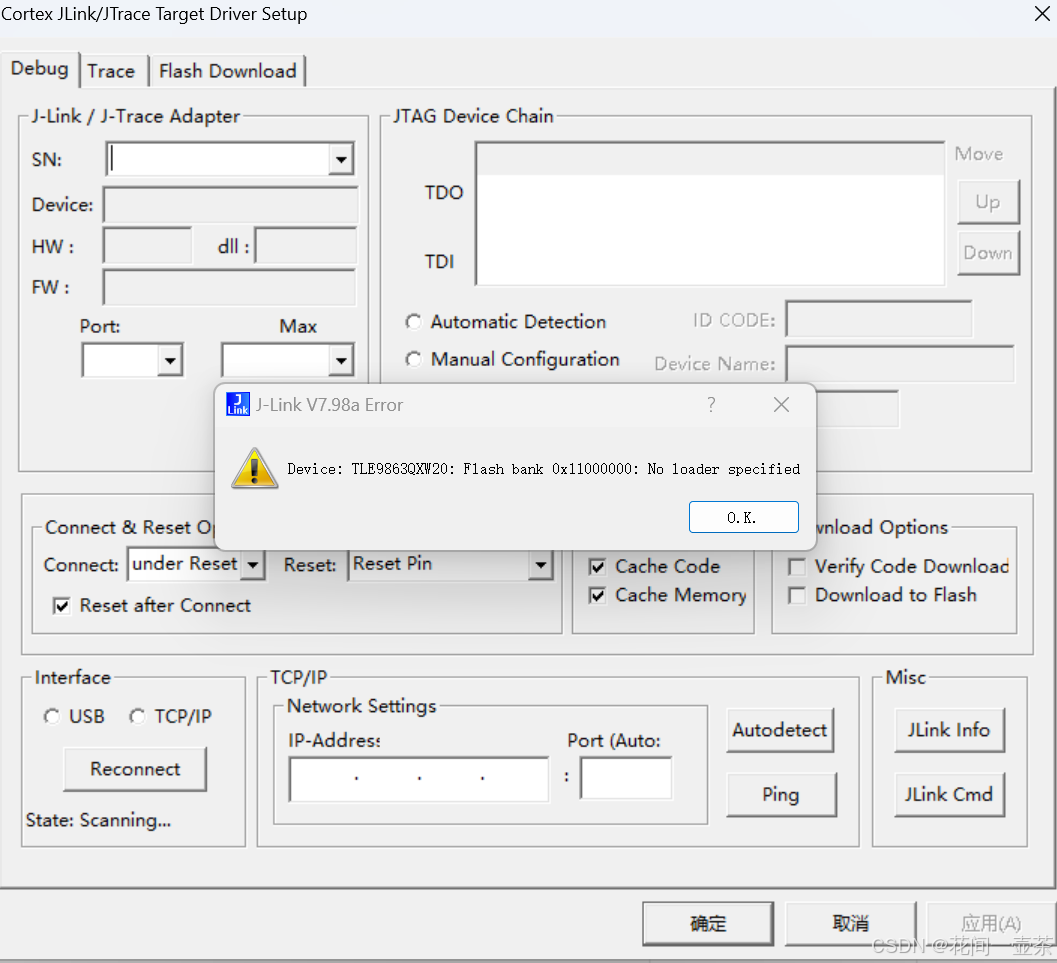Enable Download to Flash checkbox
This screenshot has width=1057, height=963.
[797, 596]
